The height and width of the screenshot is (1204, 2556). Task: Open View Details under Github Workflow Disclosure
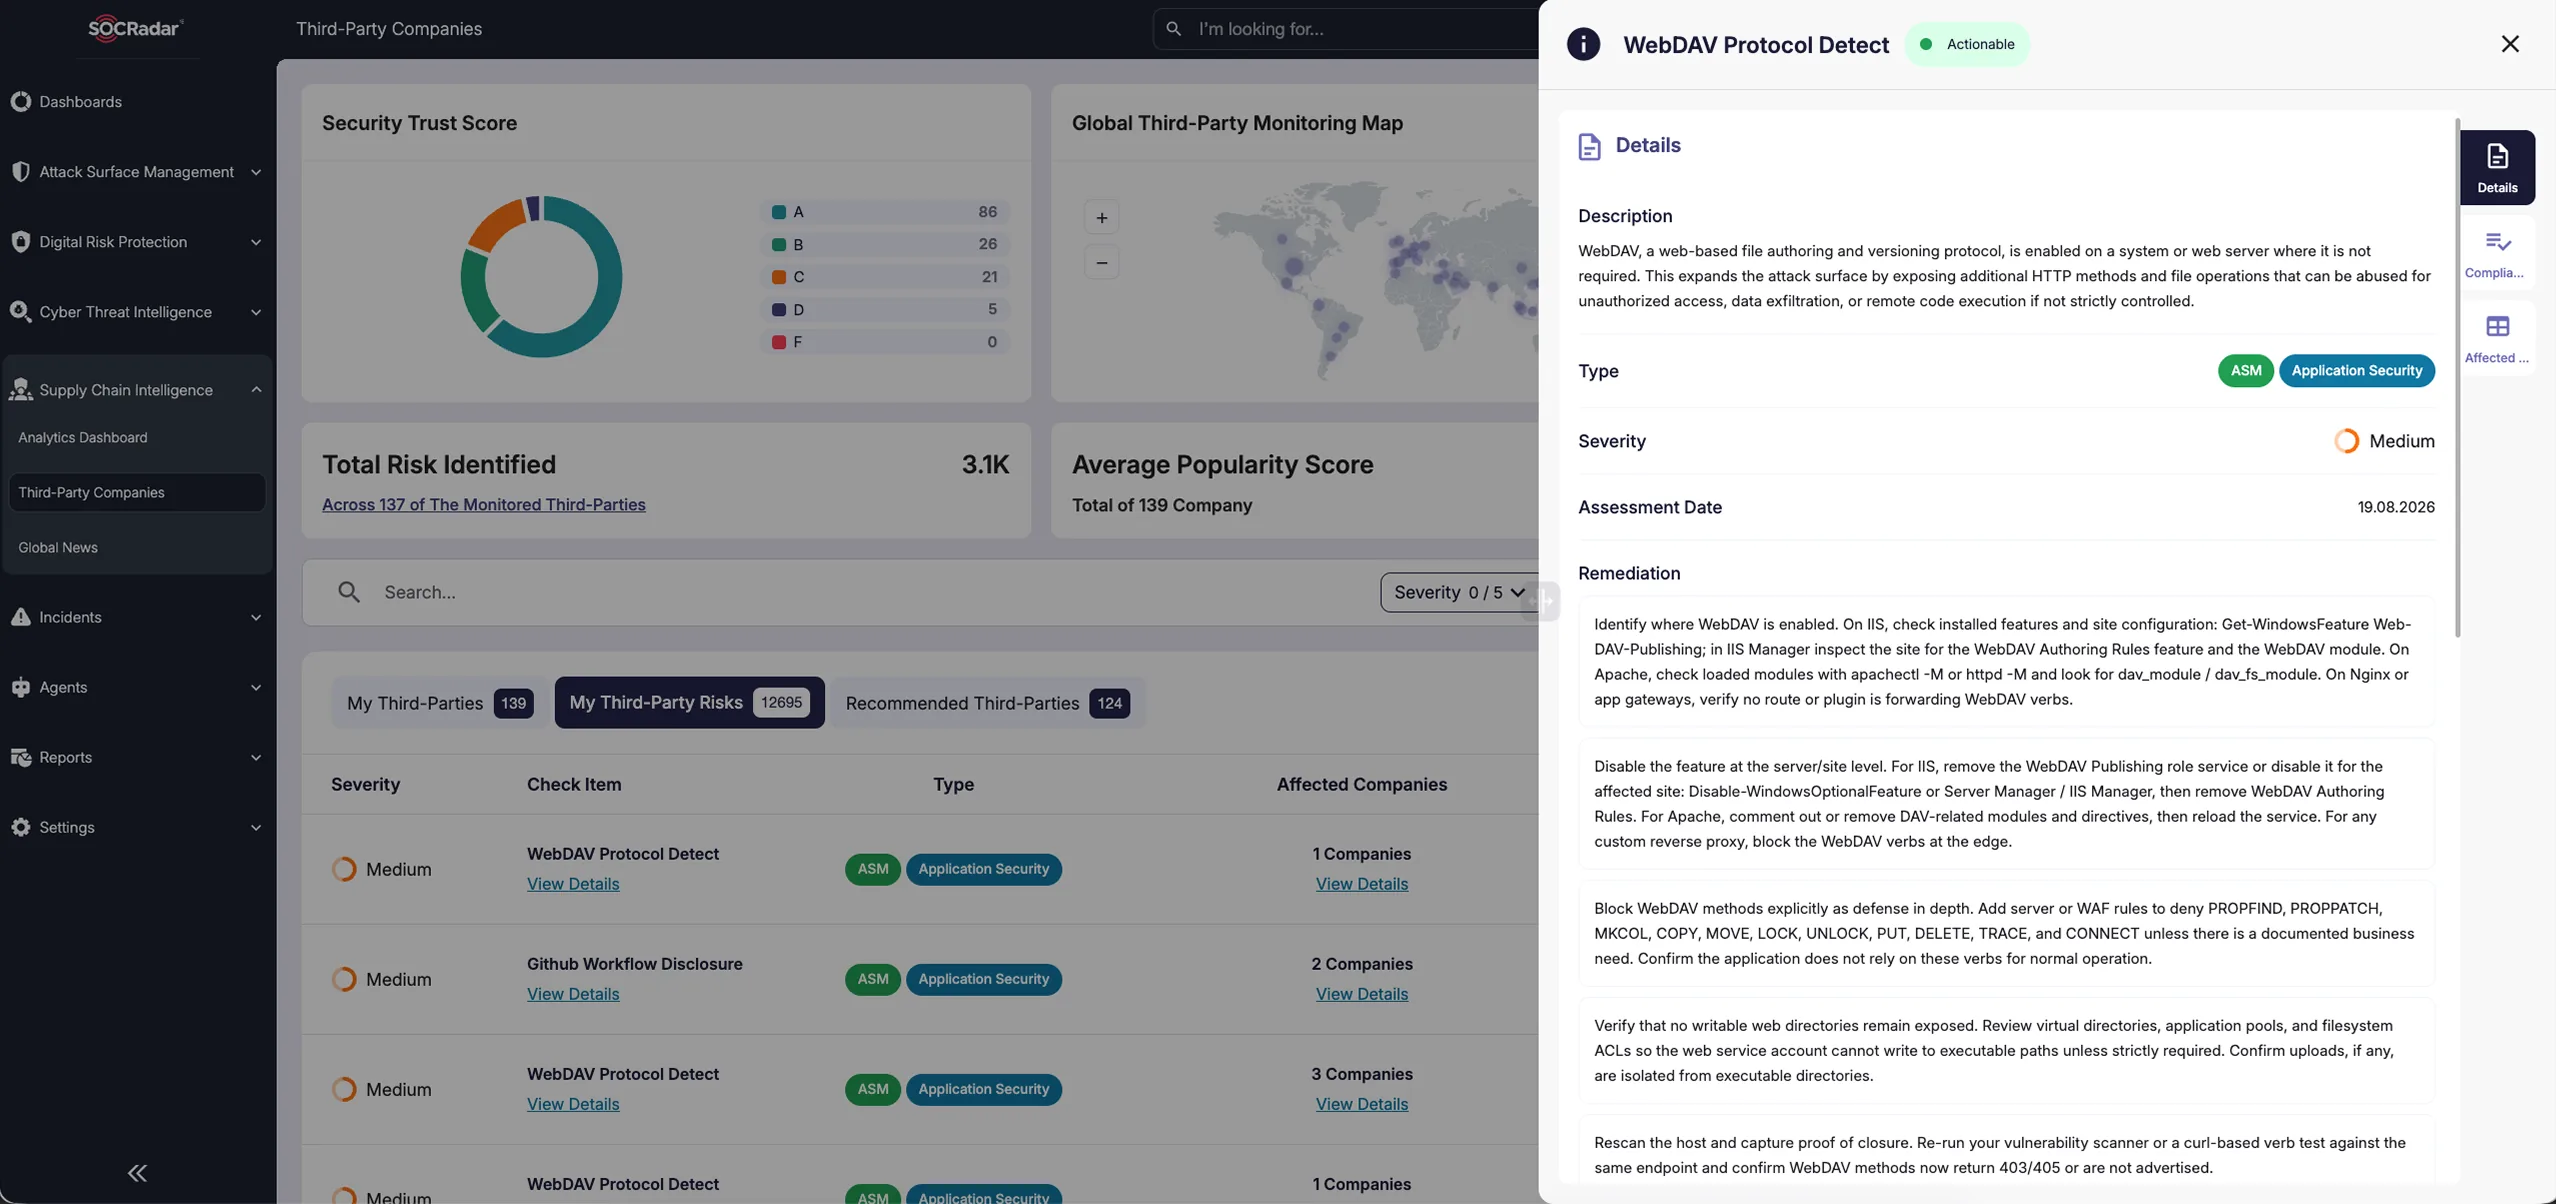[x=573, y=994]
